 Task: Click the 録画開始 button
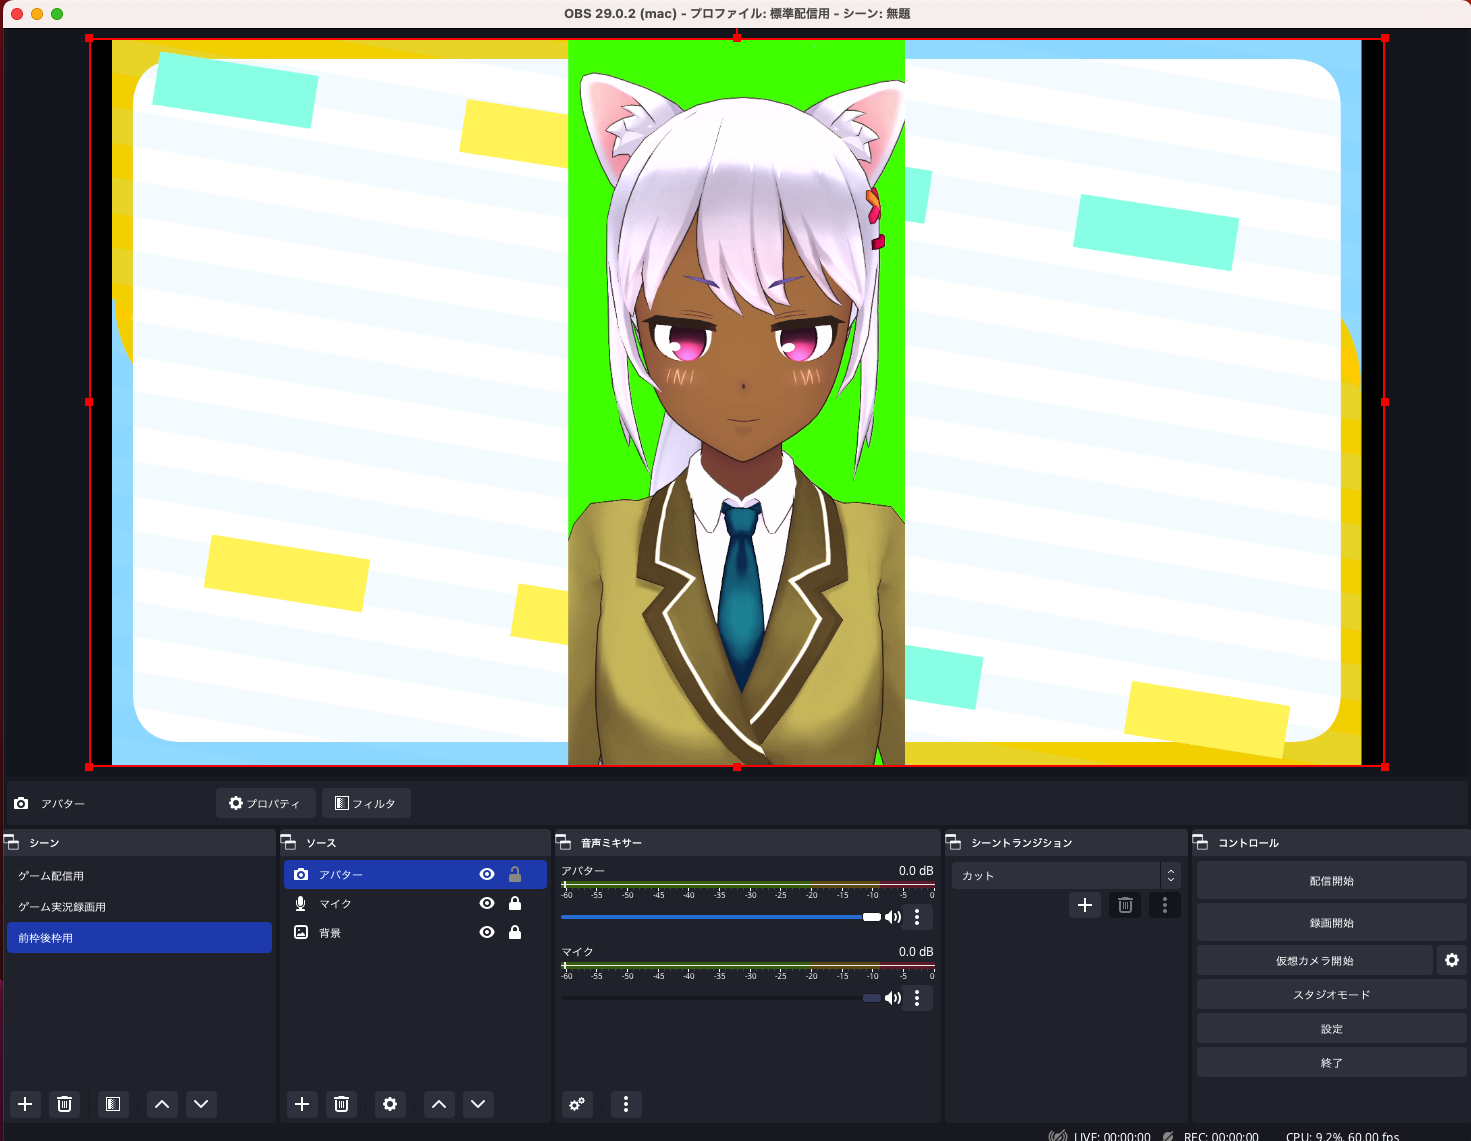(x=1331, y=923)
